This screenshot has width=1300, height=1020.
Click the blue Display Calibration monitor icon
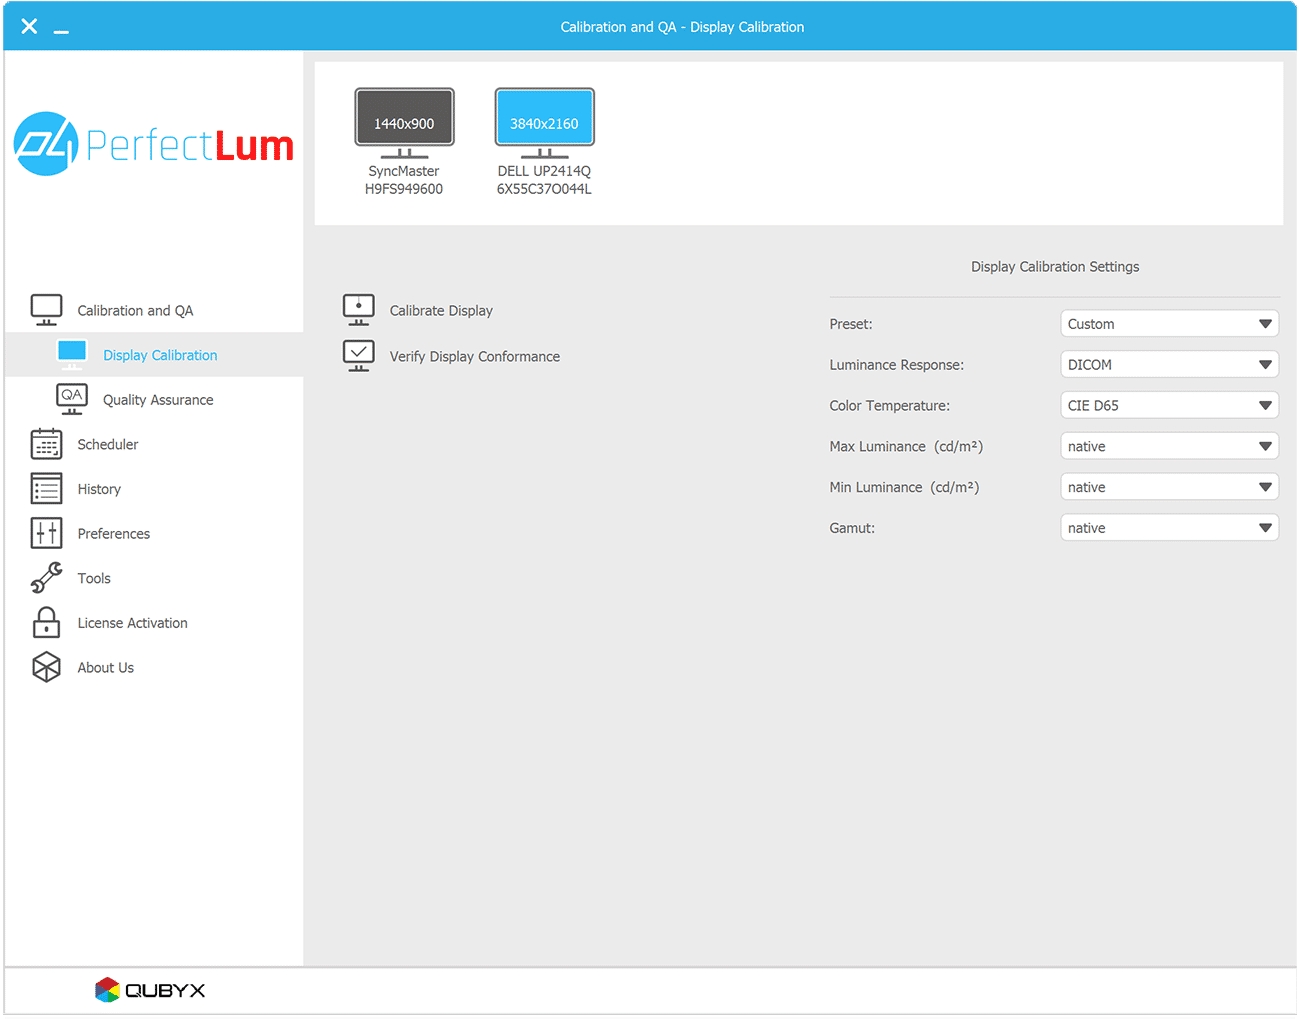tap(72, 354)
